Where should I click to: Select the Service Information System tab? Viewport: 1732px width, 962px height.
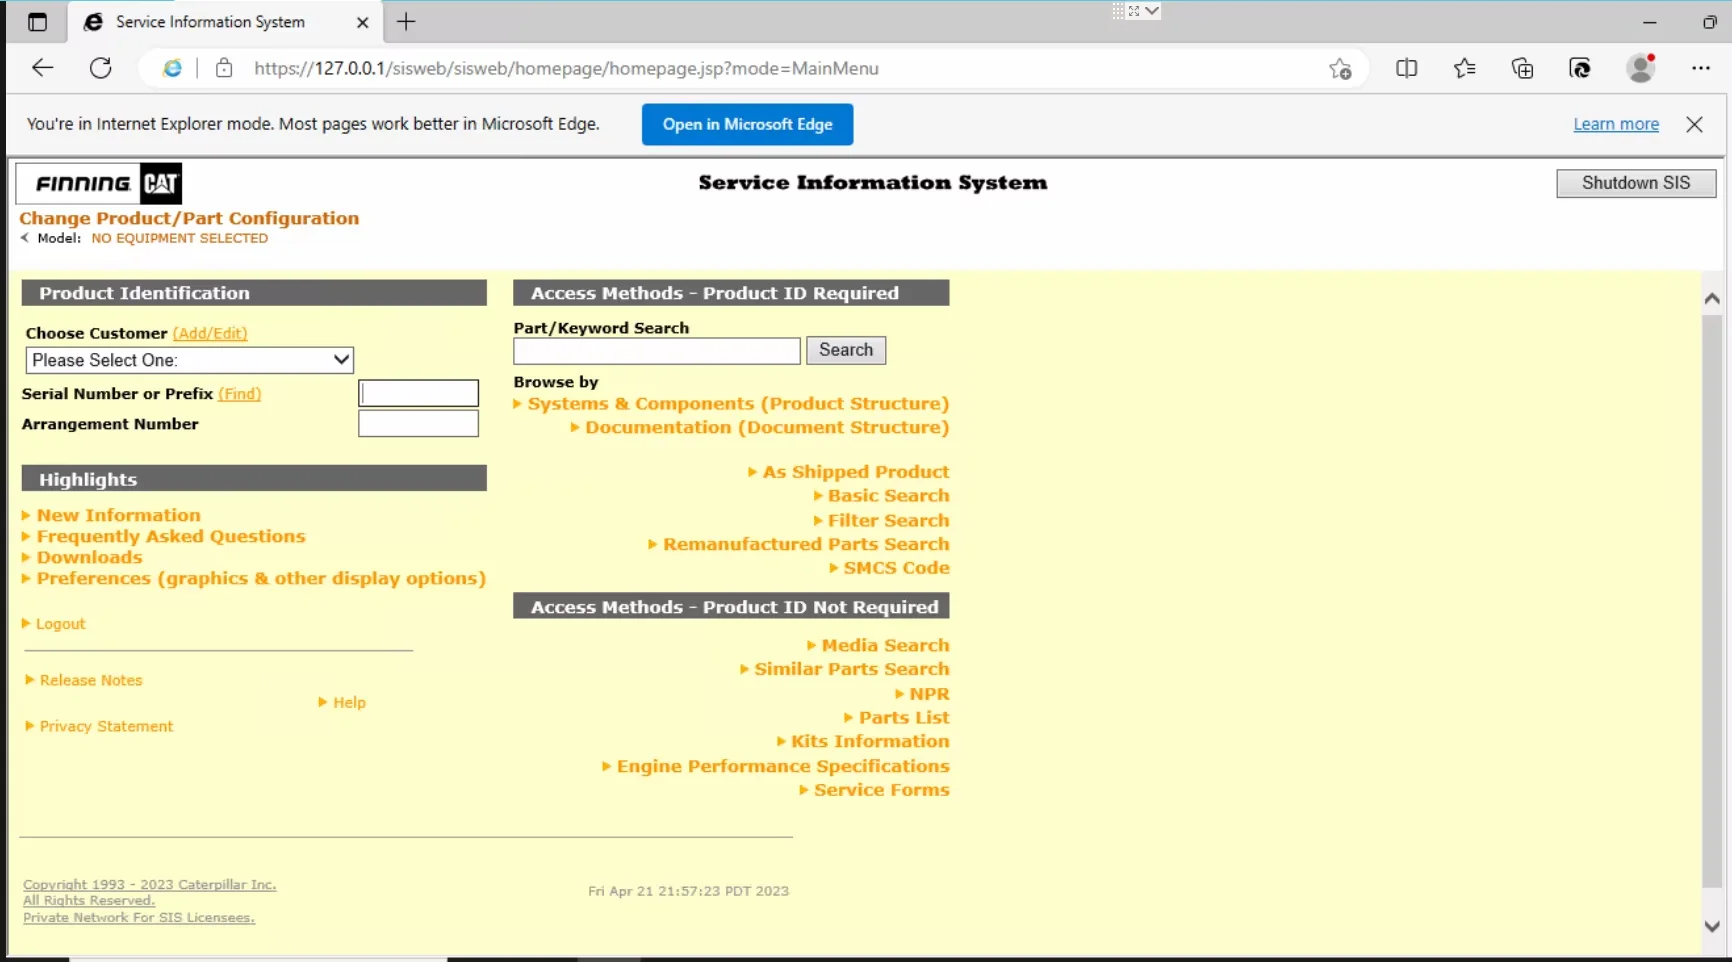pyautogui.click(x=210, y=22)
